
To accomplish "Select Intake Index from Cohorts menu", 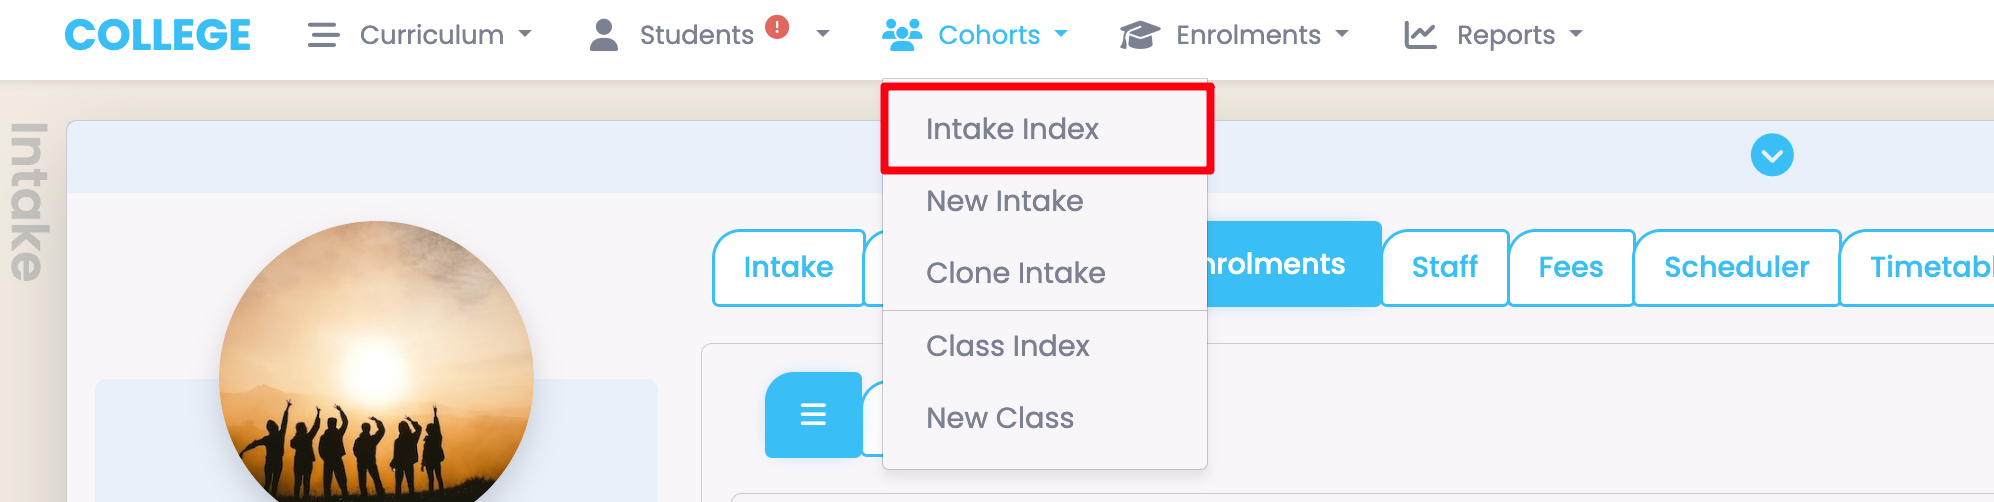I will (x=1012, y=129).
